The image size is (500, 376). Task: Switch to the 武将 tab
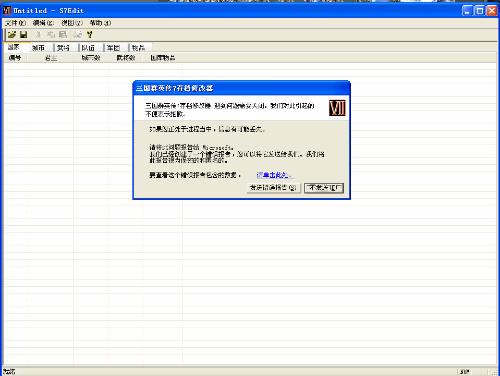point(63,48)
